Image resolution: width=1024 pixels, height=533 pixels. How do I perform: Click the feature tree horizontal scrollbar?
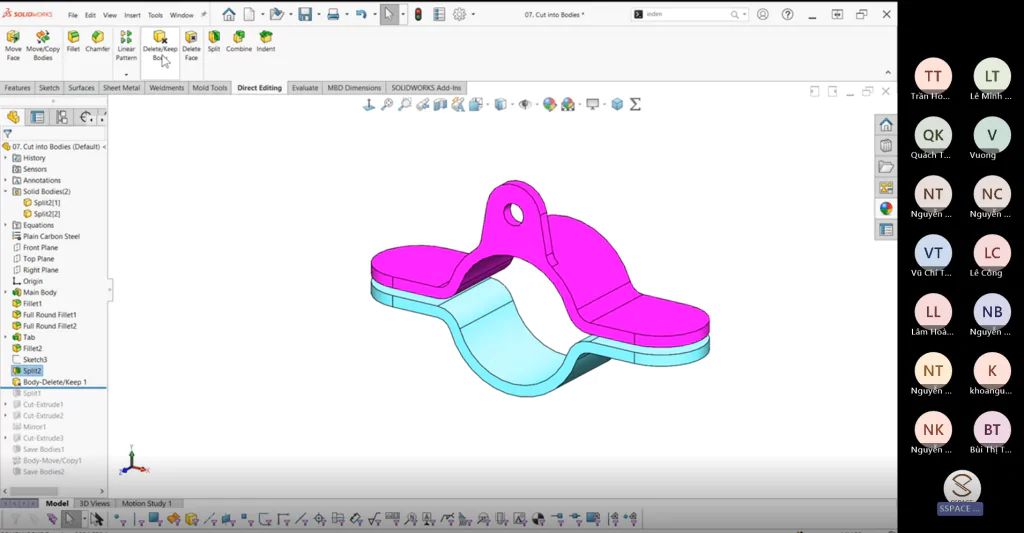[33, 491]
